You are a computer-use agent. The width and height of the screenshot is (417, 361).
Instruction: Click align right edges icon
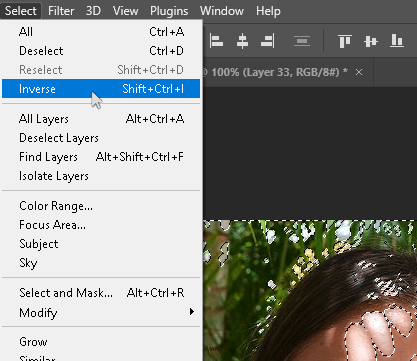click(x=268, y=41)
